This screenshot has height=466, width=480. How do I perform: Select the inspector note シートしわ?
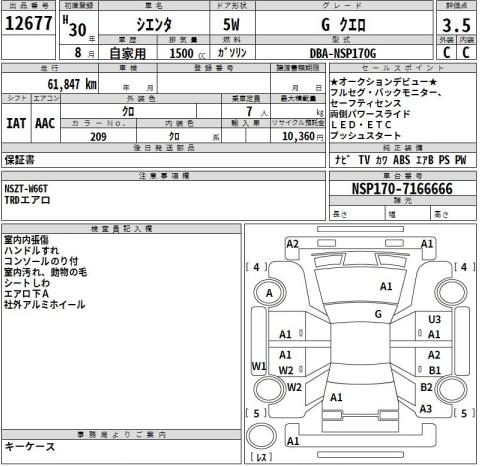[27, 283]
